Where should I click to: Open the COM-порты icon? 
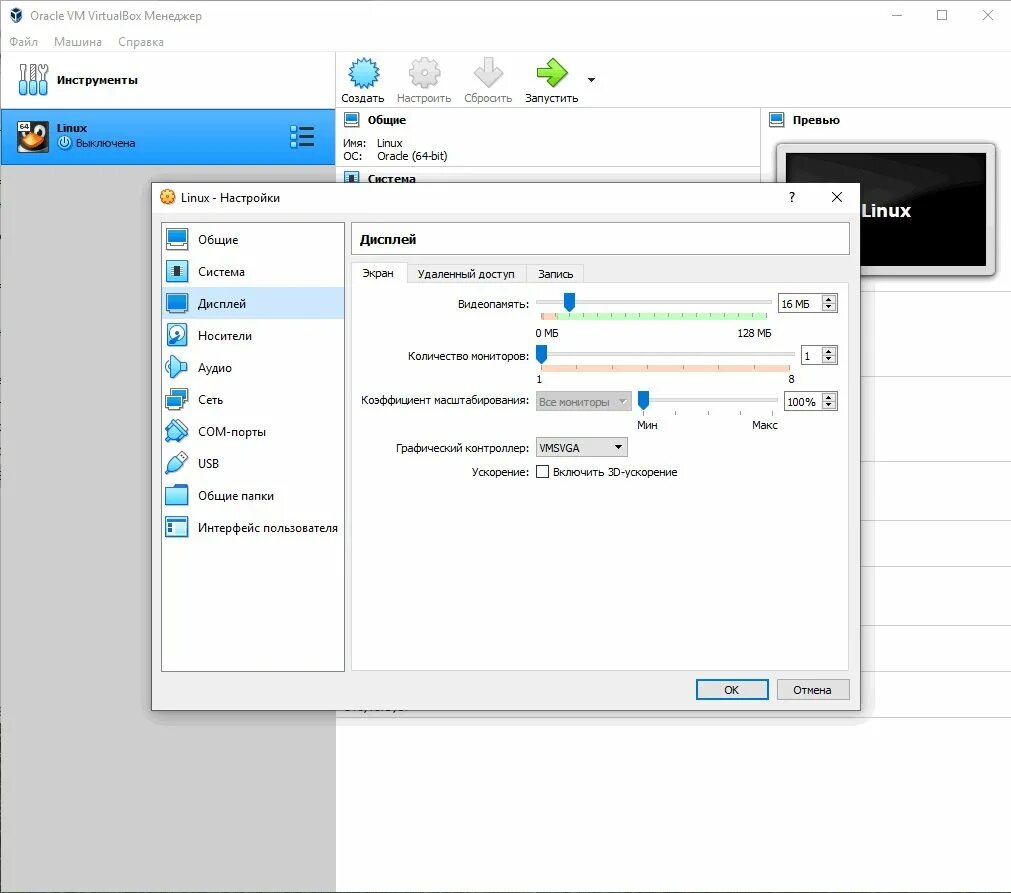tap(177, 431)
